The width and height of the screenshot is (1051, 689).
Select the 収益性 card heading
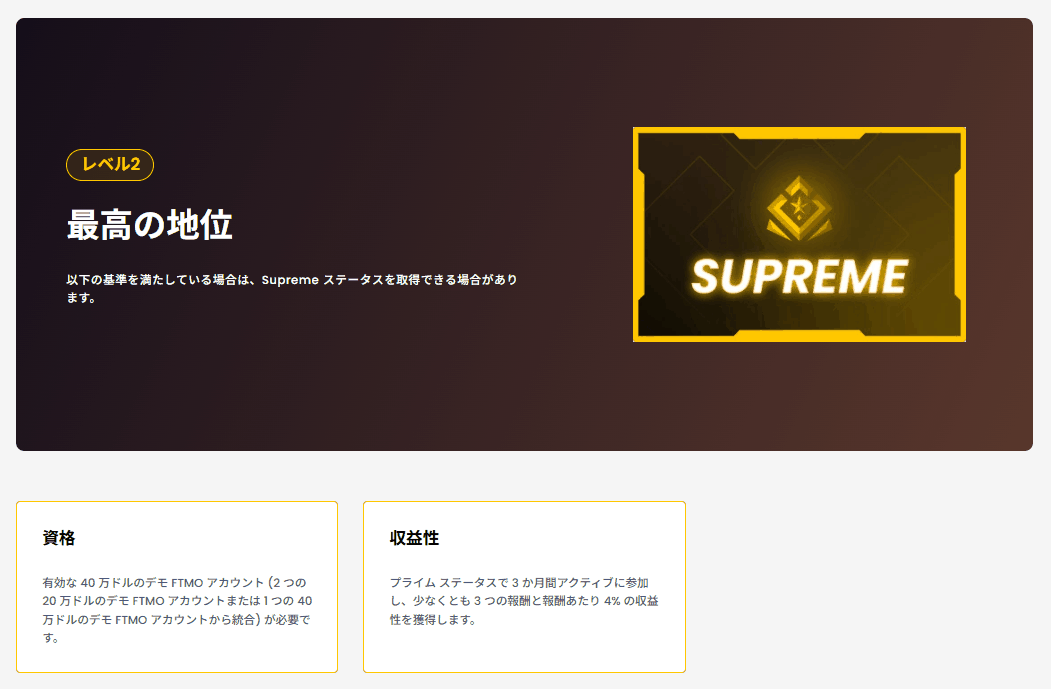(x=414, y=538)
